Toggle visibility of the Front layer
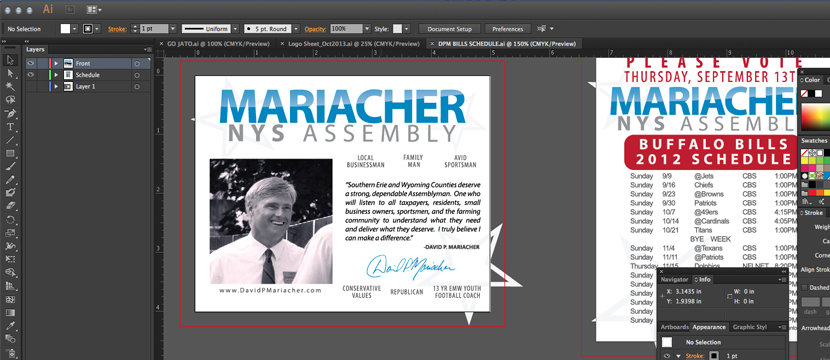The width and height of the screenshot is (830, 360). (30, 64)
